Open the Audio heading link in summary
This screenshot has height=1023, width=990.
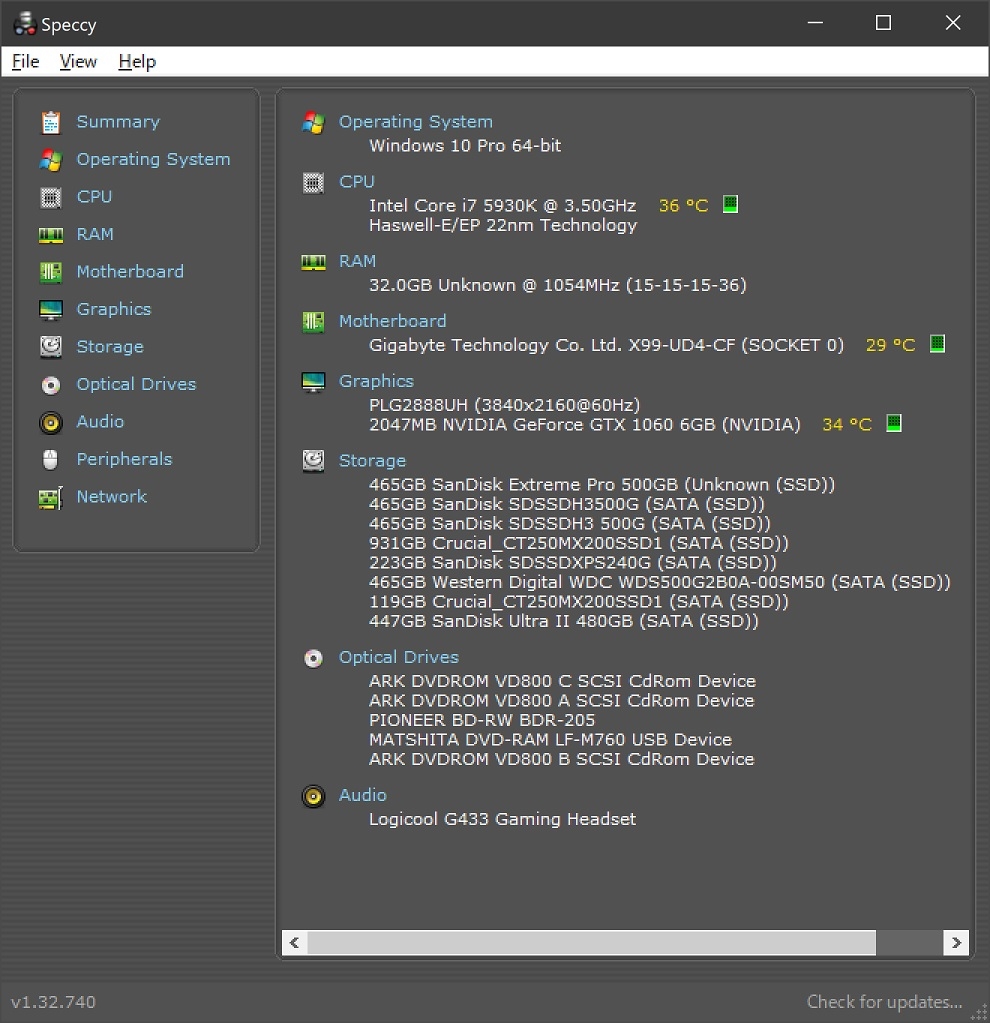[x=362, y=795]
